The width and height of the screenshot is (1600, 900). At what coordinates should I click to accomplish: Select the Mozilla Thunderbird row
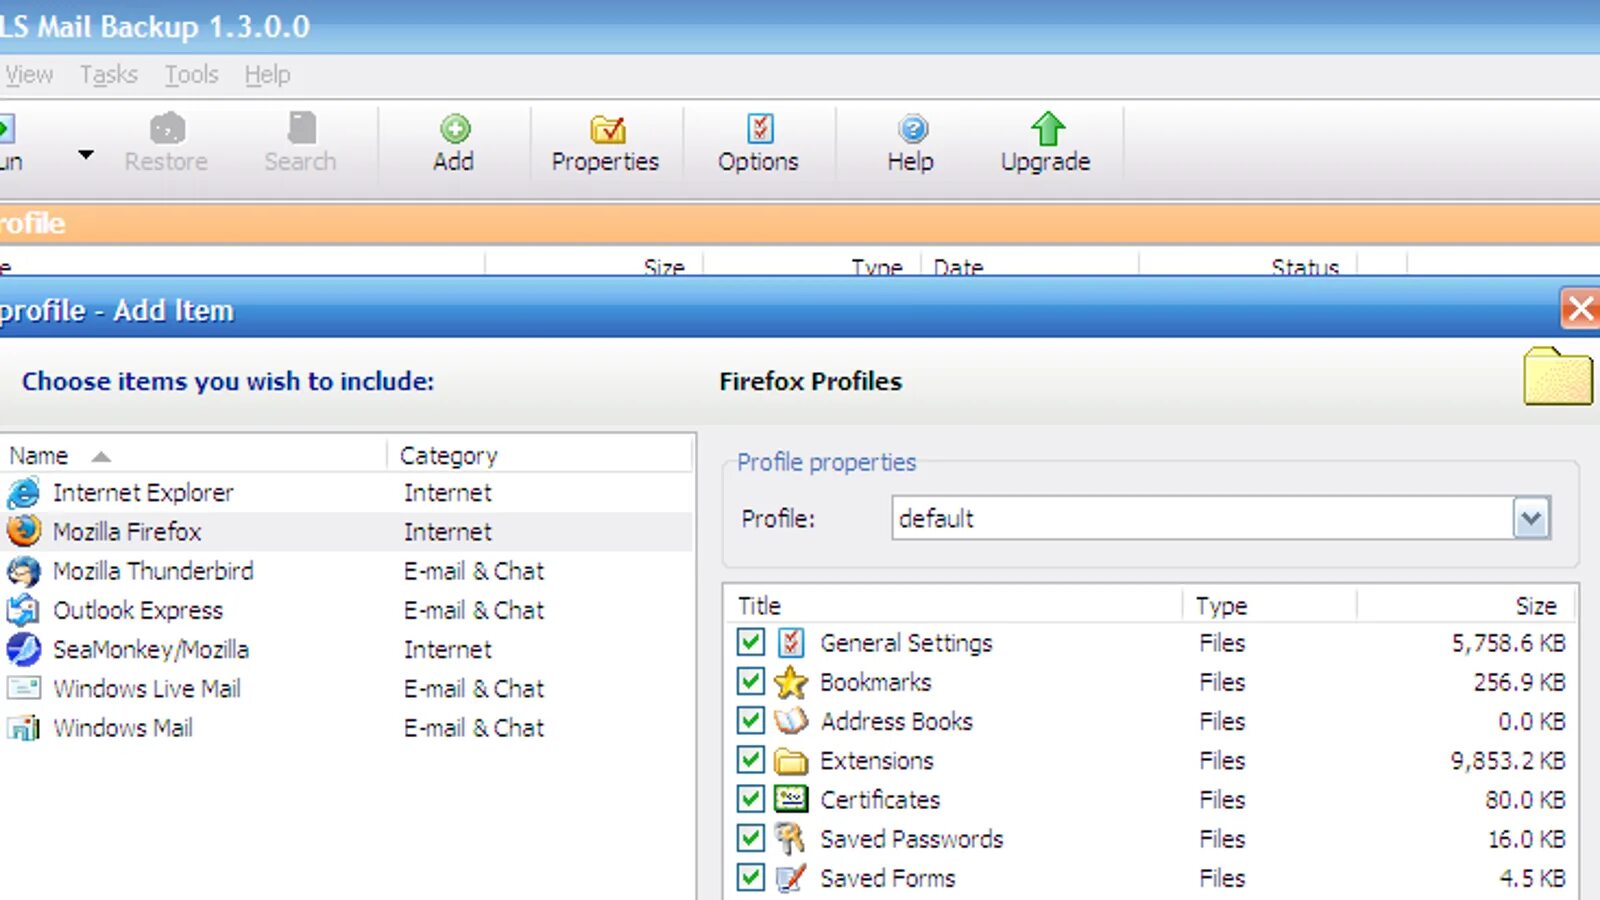coord(347,571)
